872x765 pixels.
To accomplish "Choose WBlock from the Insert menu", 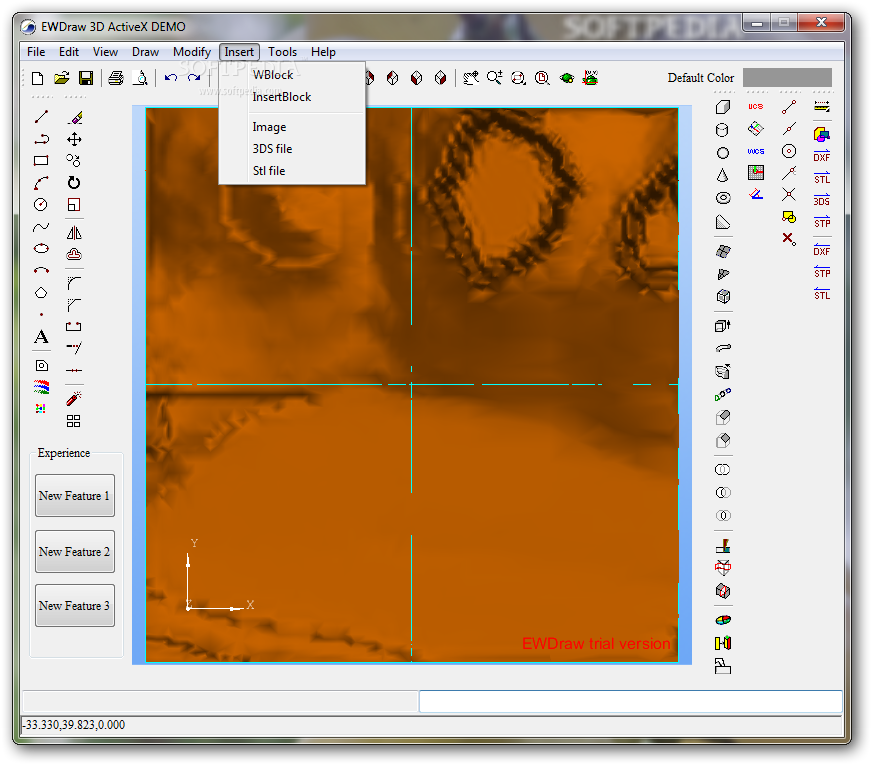I will click(x=272, y=75).
